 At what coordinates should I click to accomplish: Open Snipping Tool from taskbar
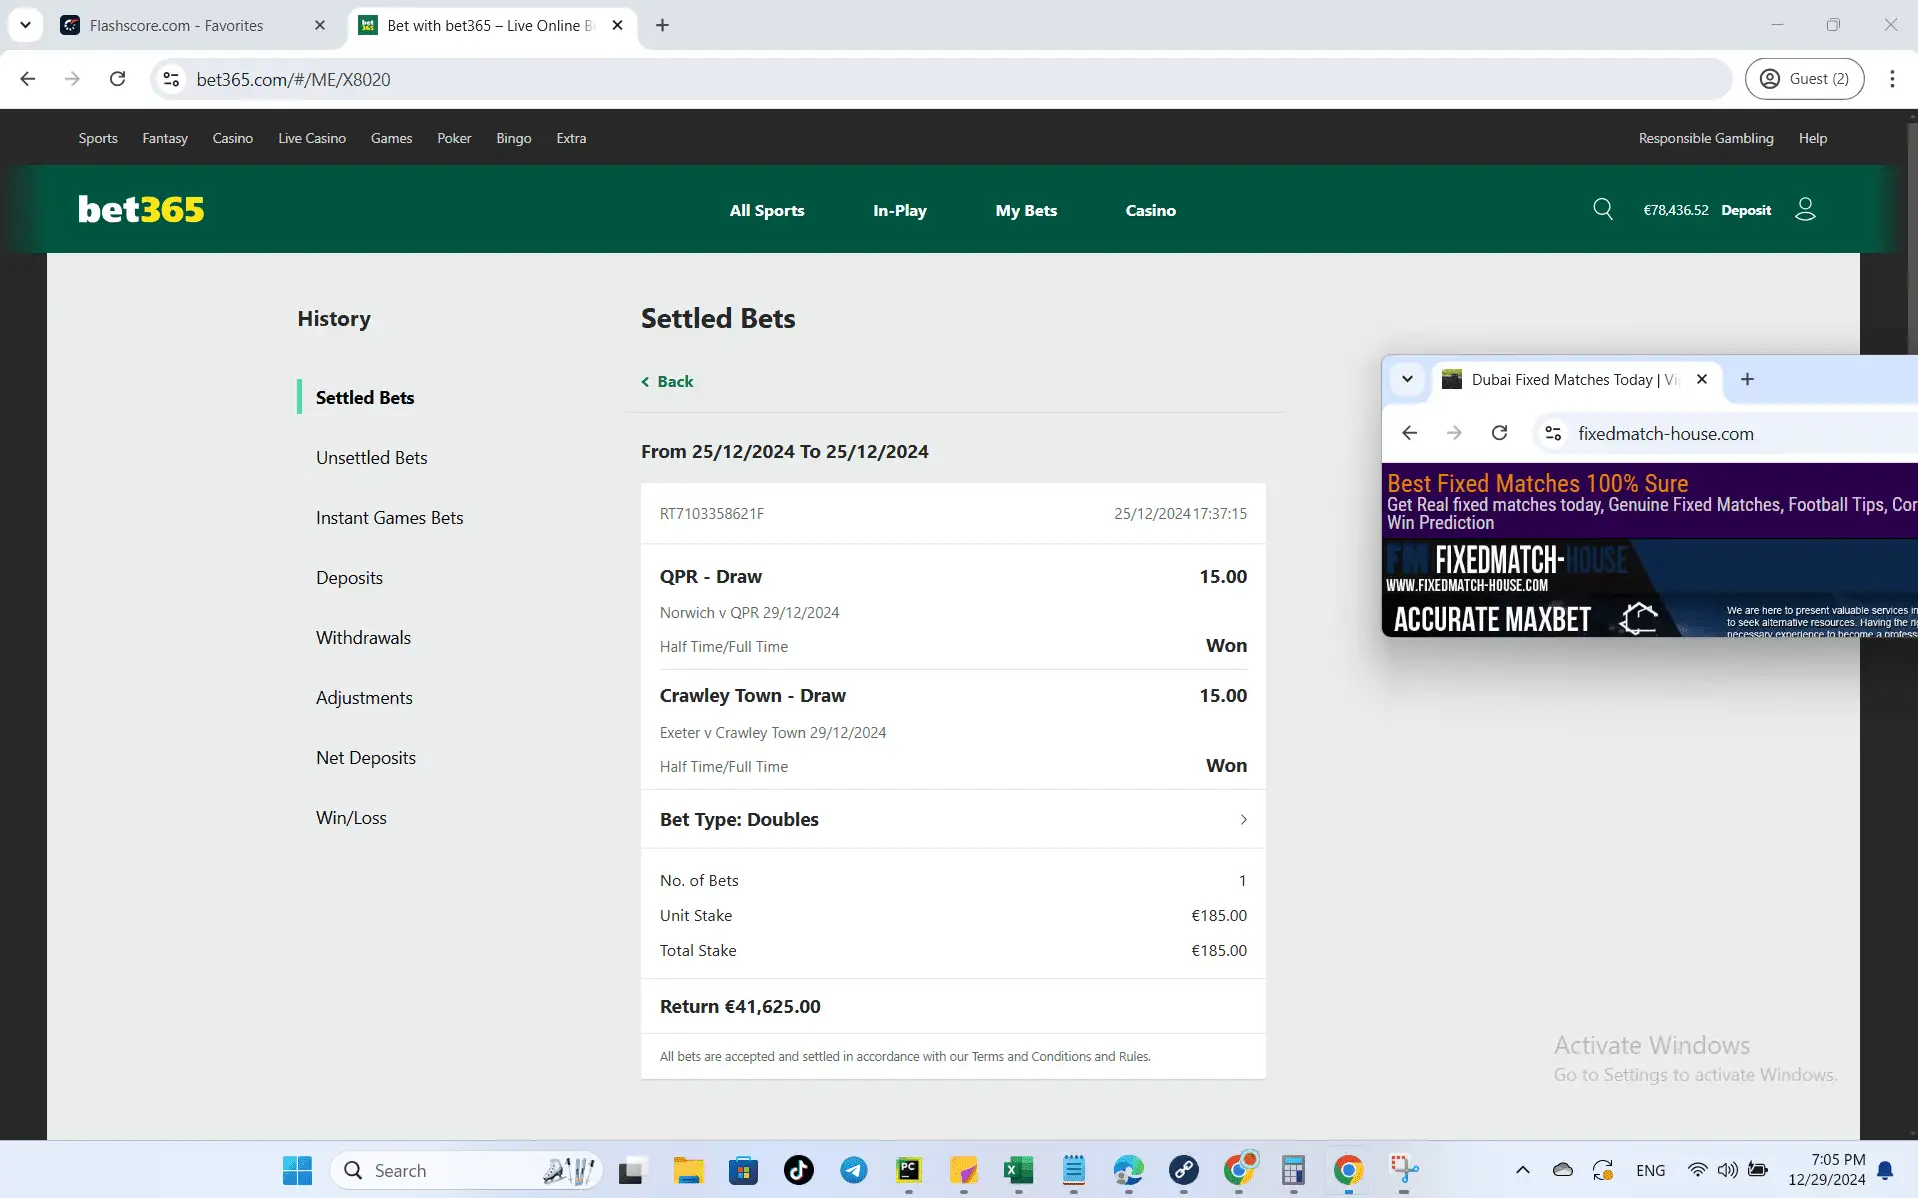(x=1403, y=1170)
